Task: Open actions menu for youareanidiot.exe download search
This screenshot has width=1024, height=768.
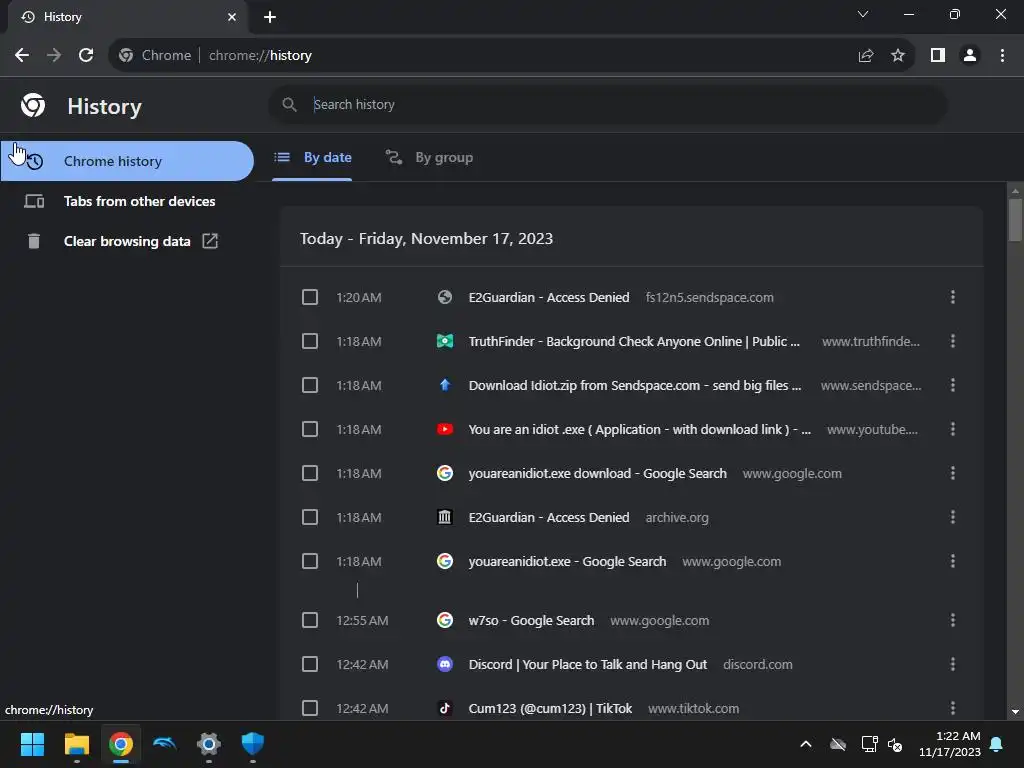Action: point(953,473)
